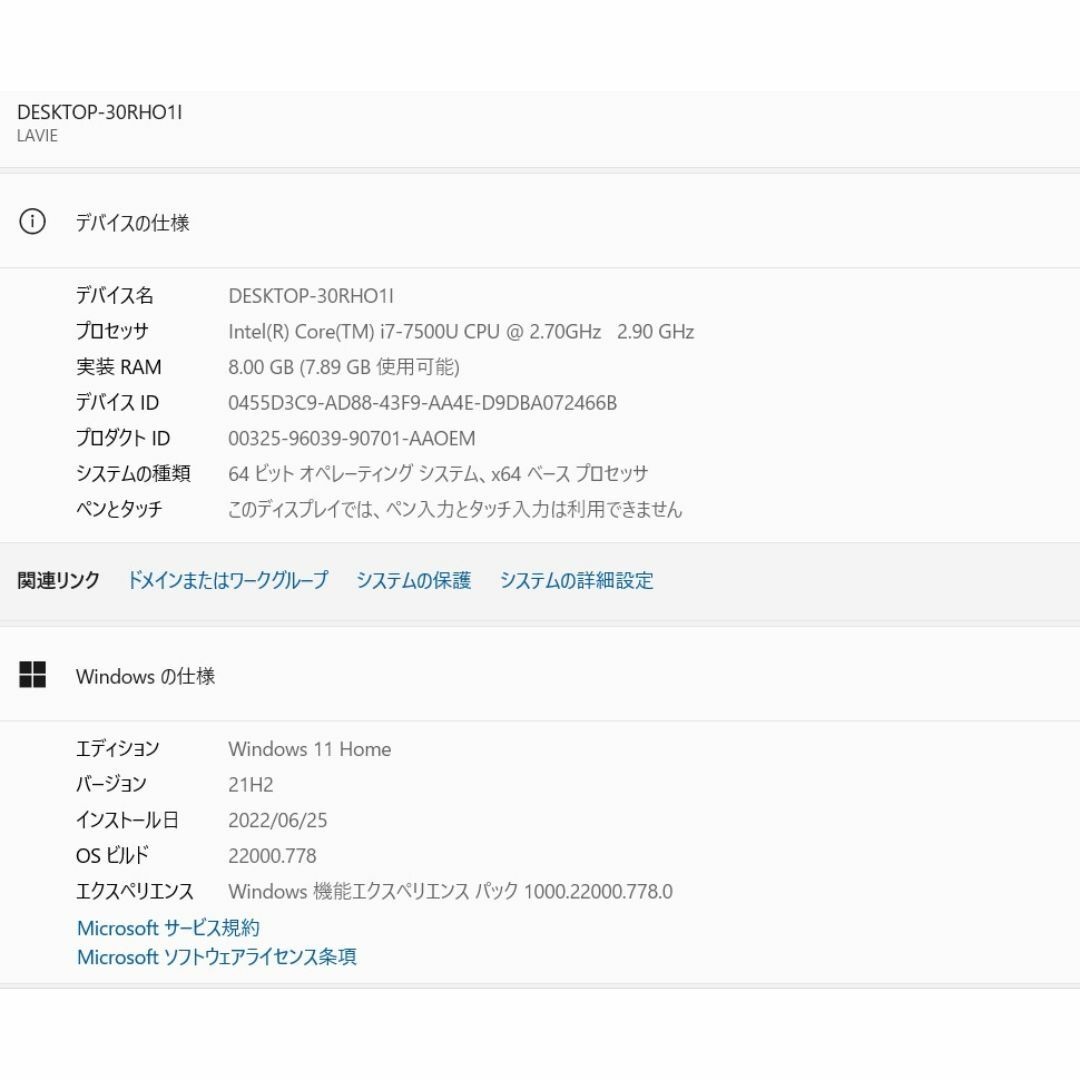The image size is (1080, 1080).
Task: Click the エクスペリエンス label
Action: 134,891
